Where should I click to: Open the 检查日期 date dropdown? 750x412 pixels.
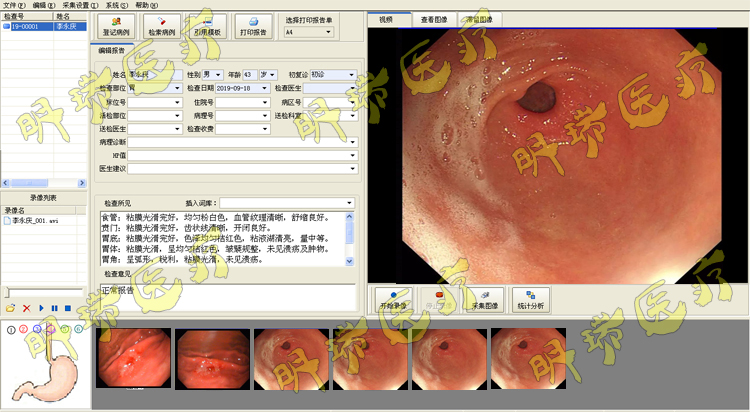(x=265, y=88)
